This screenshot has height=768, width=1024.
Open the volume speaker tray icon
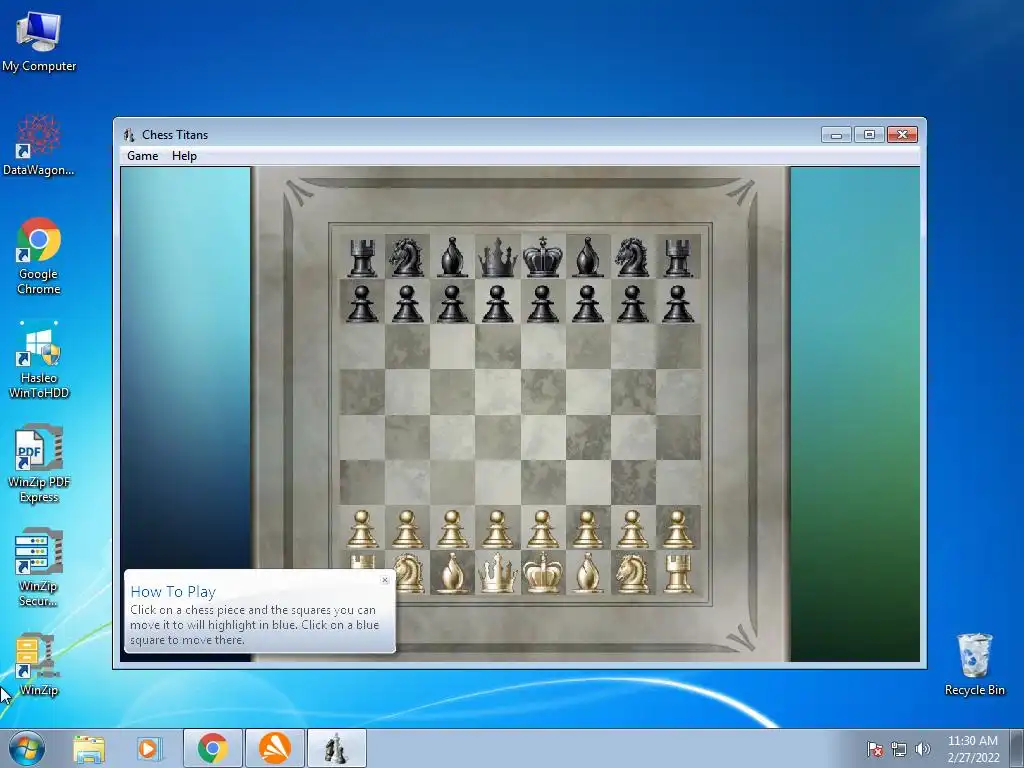[923, 749]
